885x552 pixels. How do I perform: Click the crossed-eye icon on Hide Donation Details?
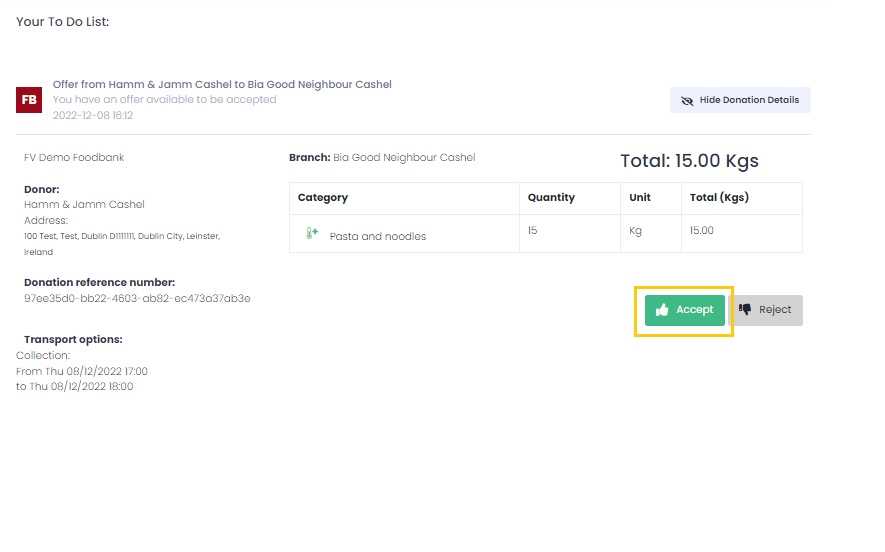tap(687, 100)
